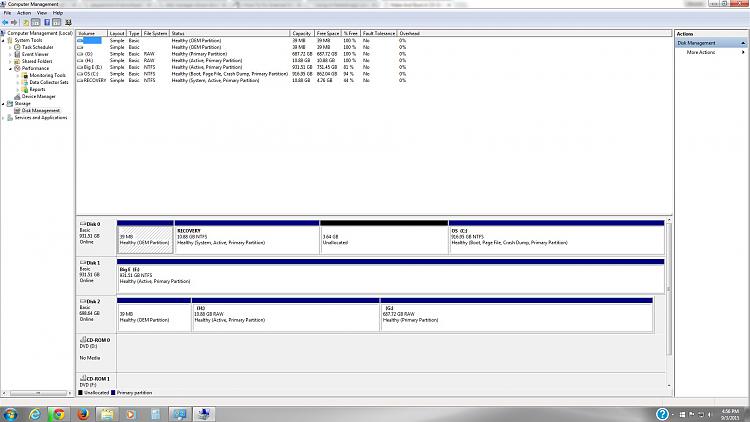
Task: Open Google Chrome from taskbar
Action: click(59, 414)
